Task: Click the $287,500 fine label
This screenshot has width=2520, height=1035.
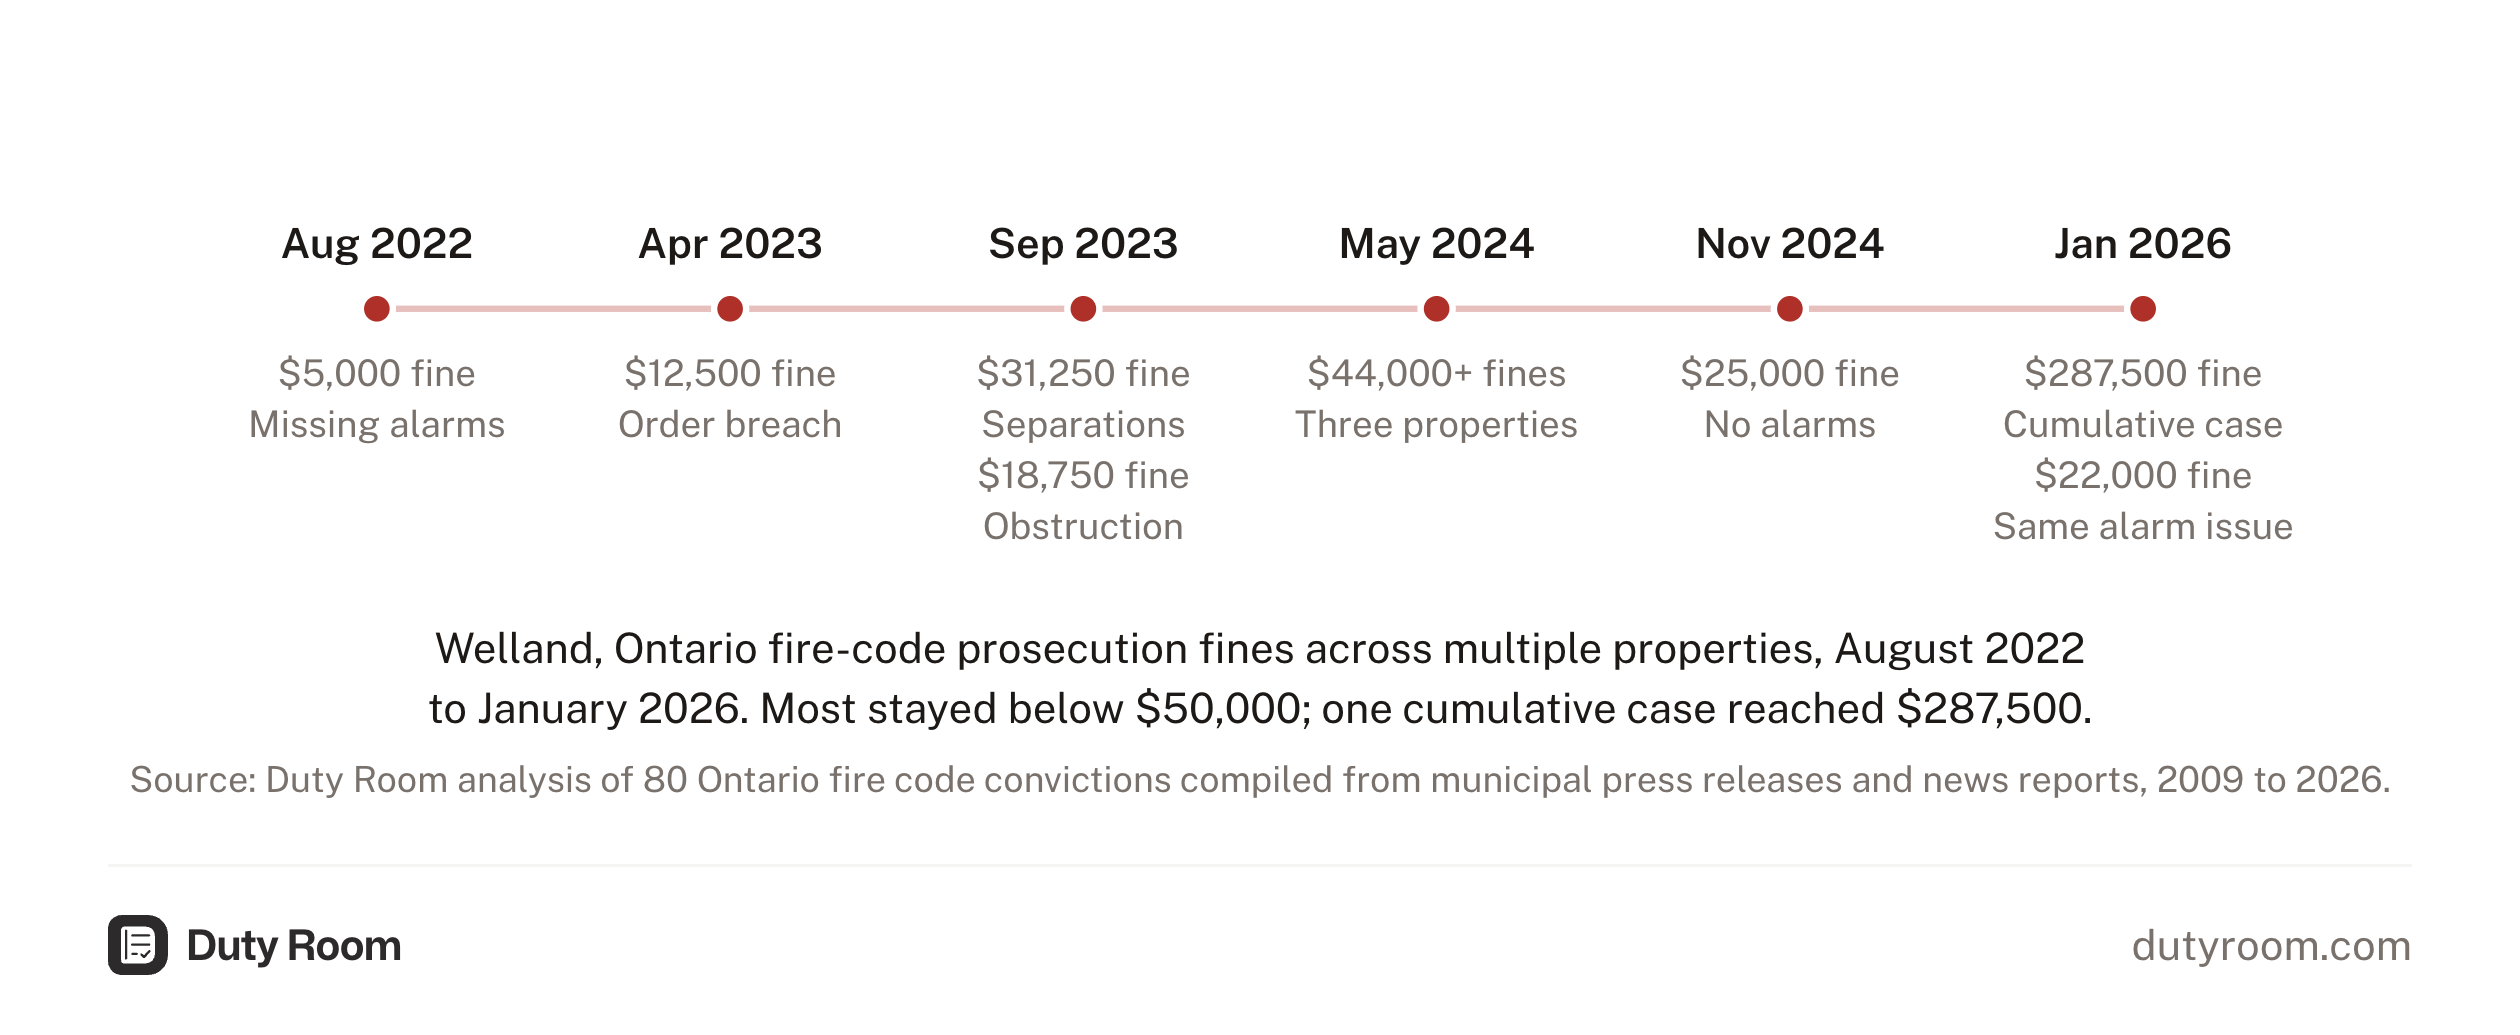Action: 2143,374
